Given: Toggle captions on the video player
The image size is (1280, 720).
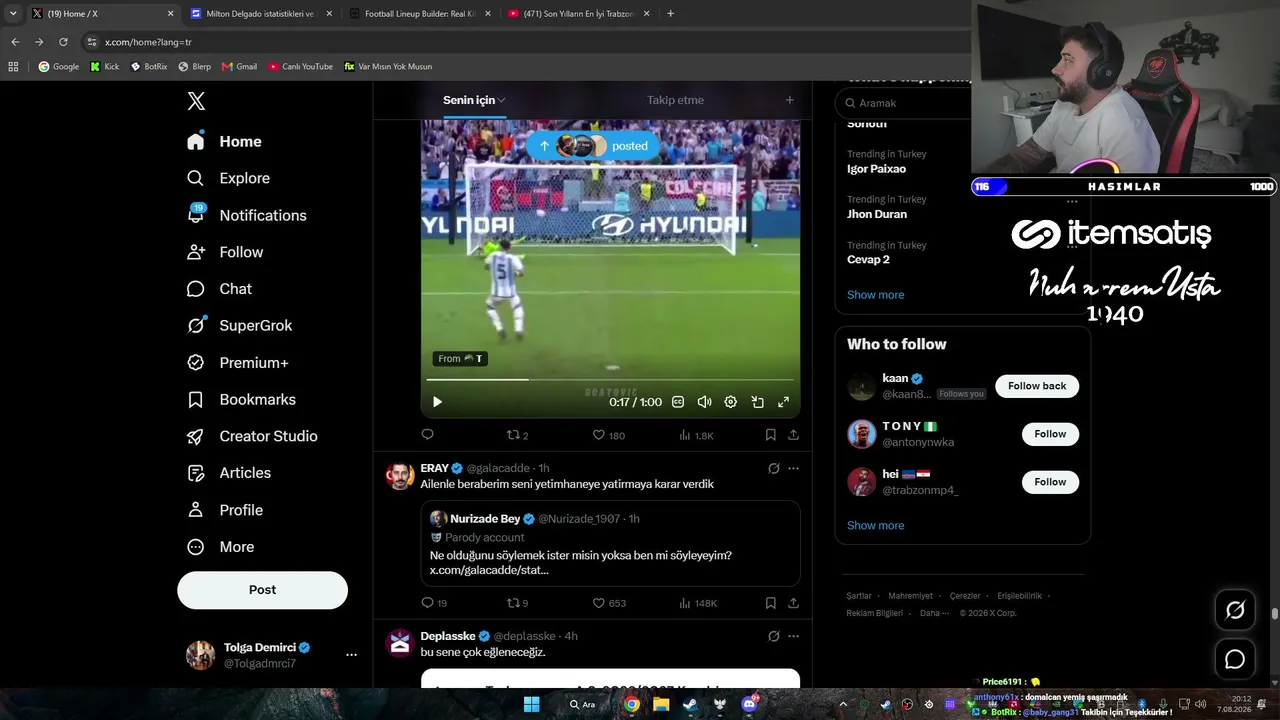Looking at the screenshot, I should 678,402.
